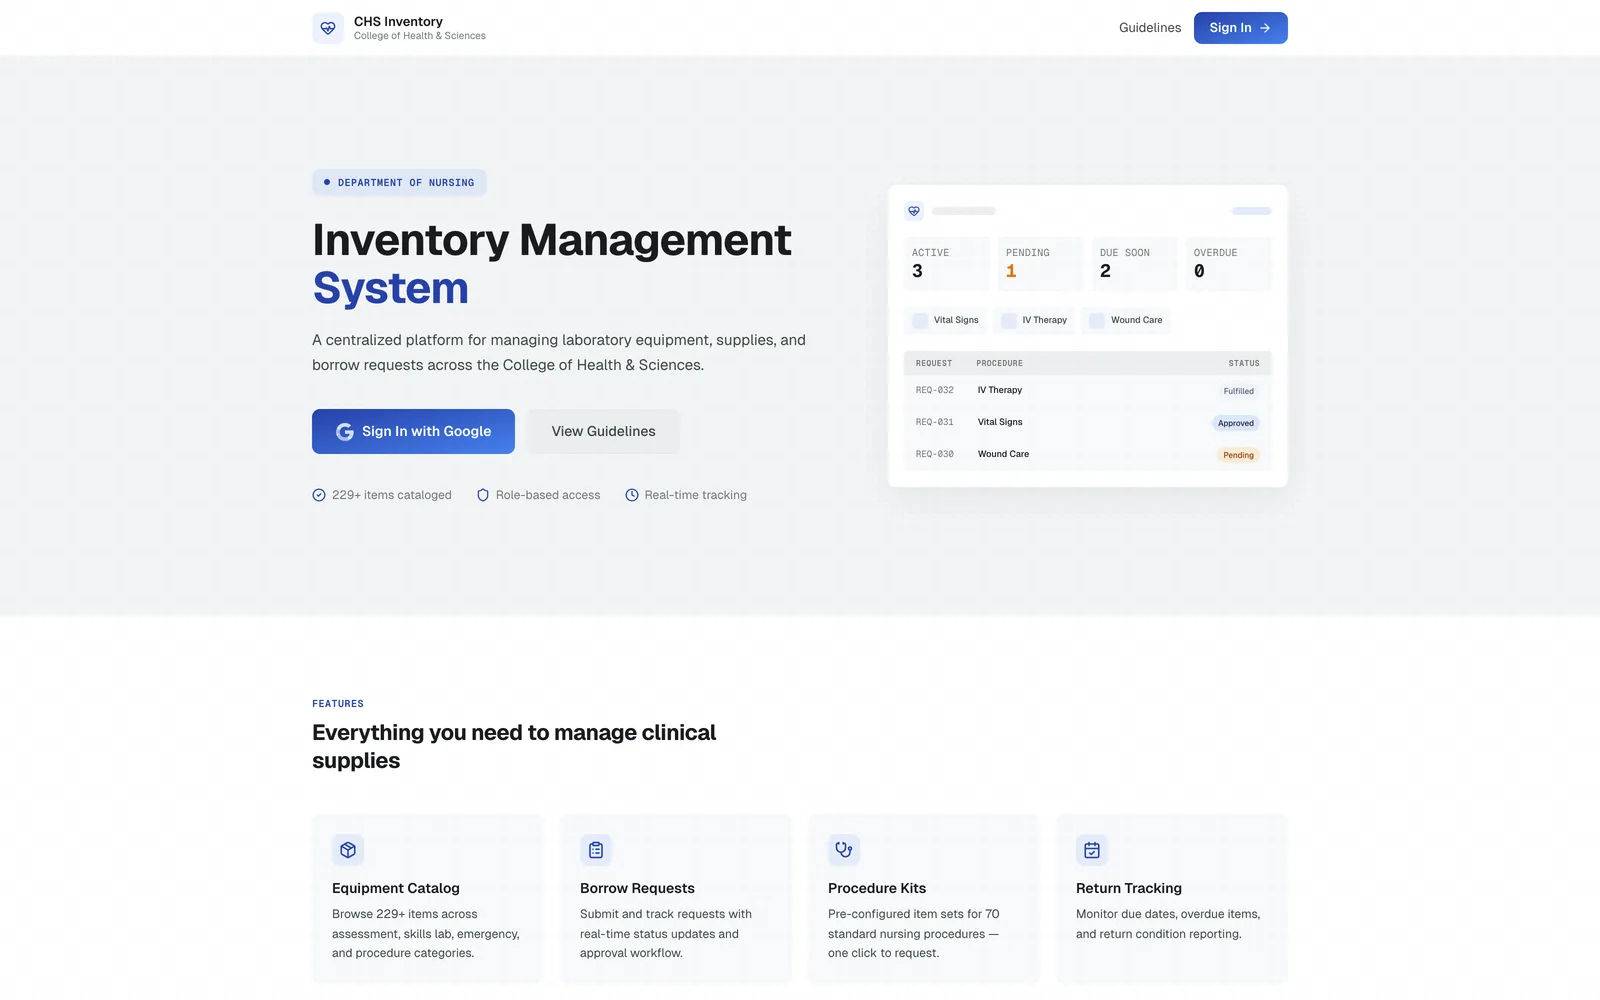Image resolution: width=1600 pixels, height=1000 pixels.
Task: Click the shield icon by Role-based access
Action: click(483, 495)
